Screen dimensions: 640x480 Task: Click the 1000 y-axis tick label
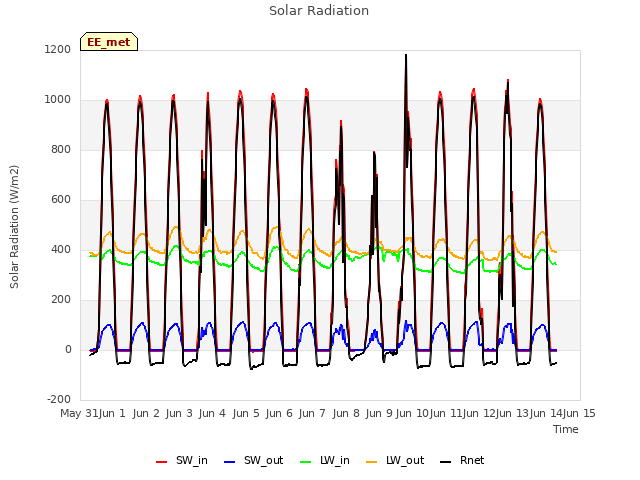click(x=58, y=100)
